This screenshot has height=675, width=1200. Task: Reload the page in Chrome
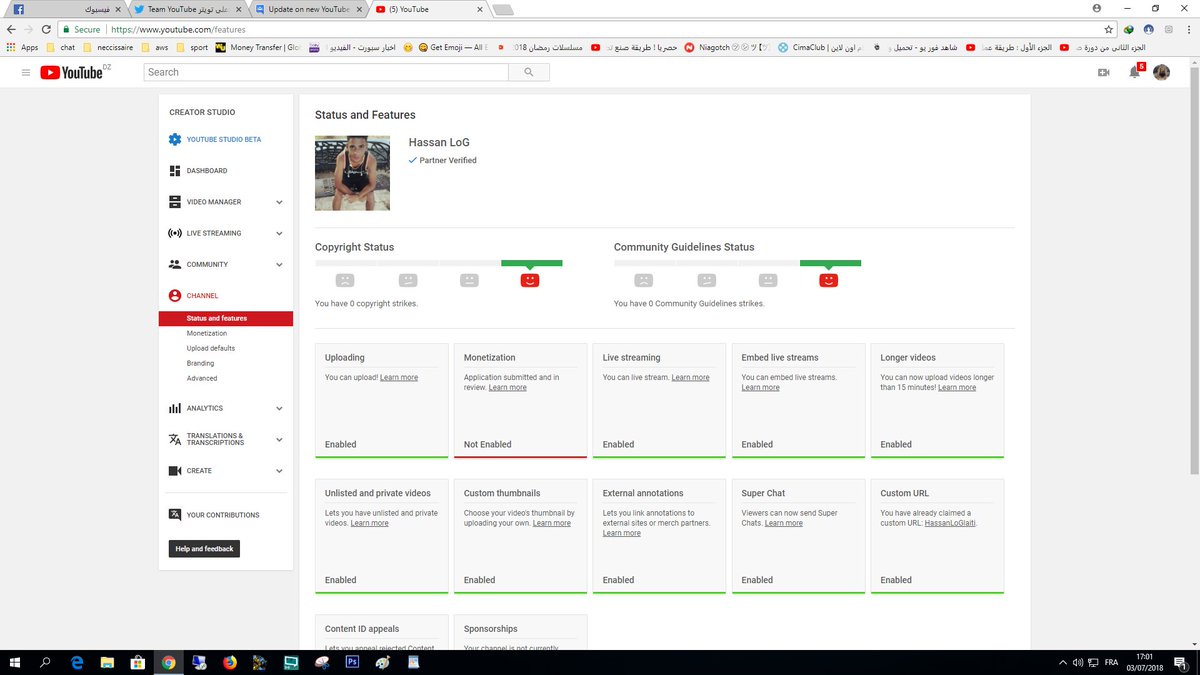pyautogui.click(x=45, y=30)
